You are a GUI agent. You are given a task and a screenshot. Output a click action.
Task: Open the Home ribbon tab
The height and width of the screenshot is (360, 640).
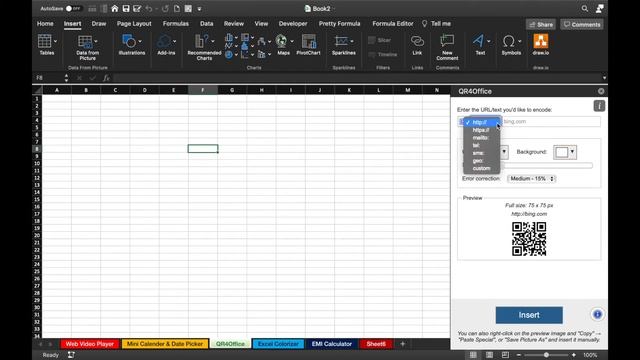click(45, 24)
